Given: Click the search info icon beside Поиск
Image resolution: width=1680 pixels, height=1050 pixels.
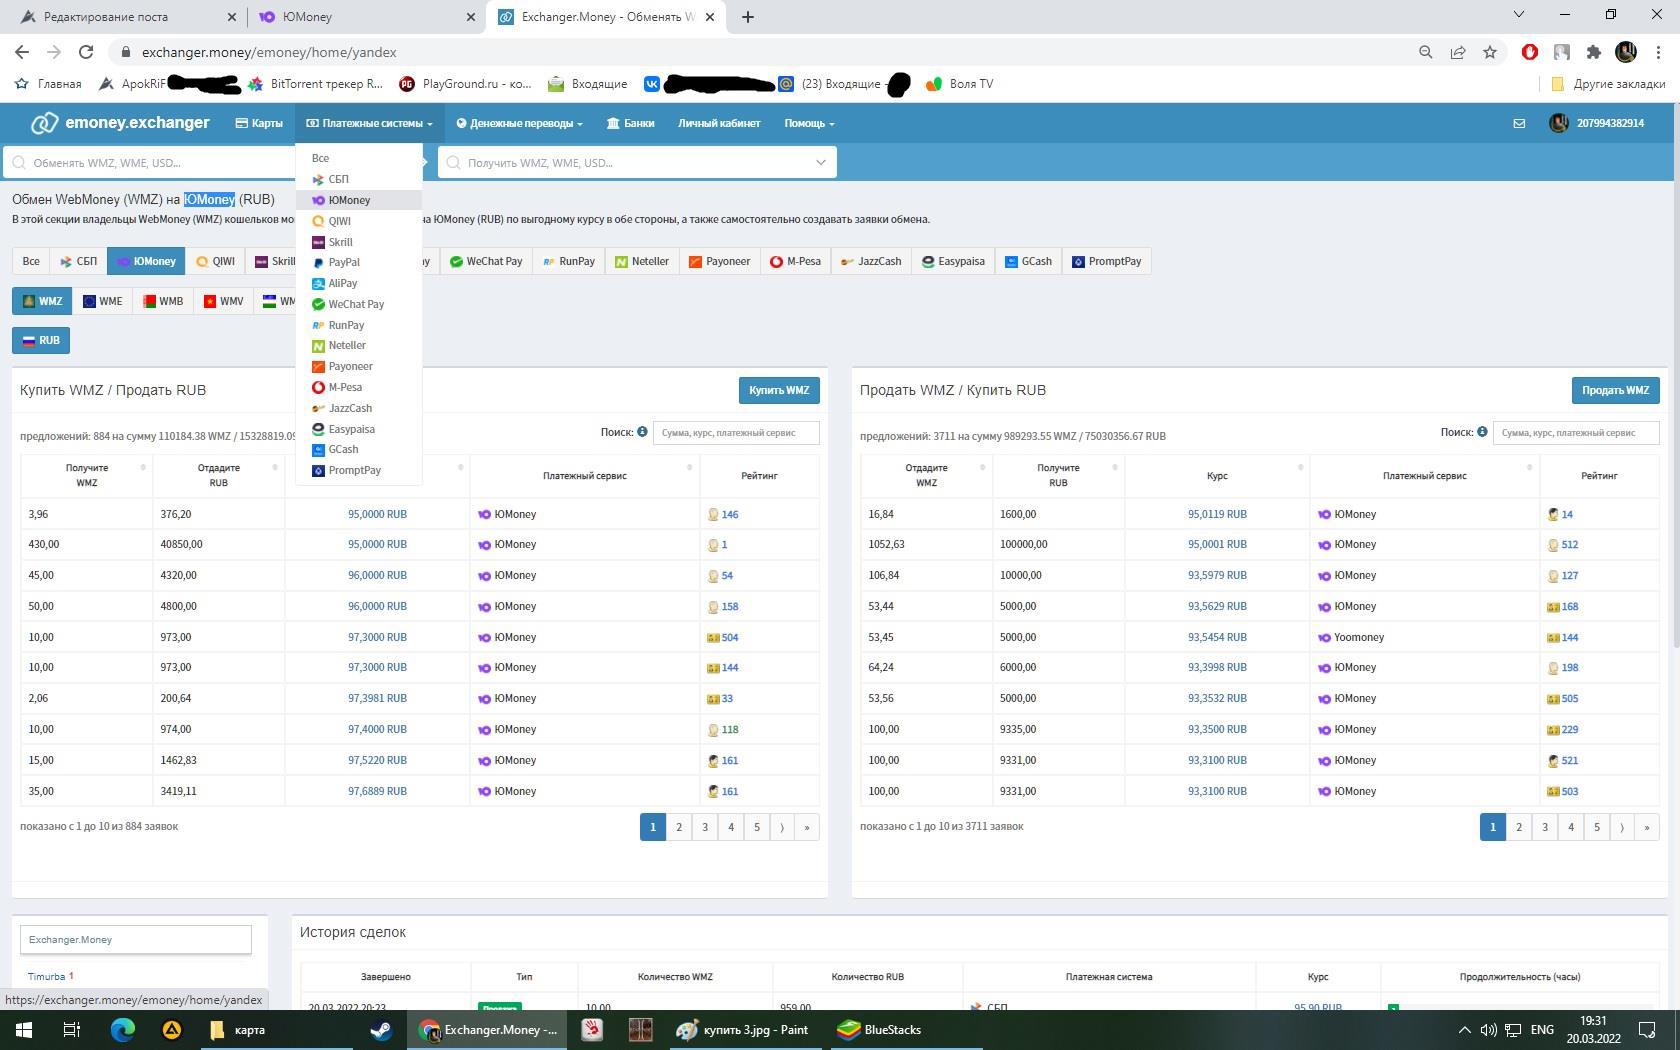Looking at the screenshot, I should [x=642, y=432].
